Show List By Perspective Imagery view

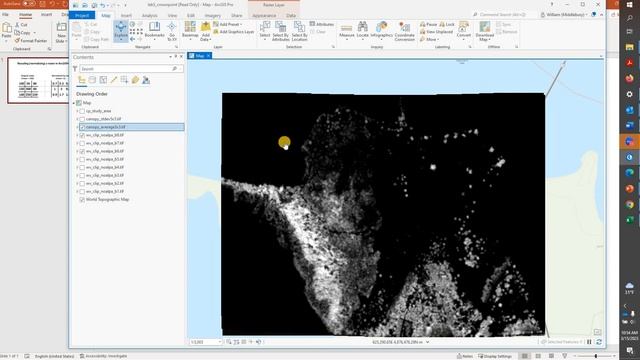coord(146,80)
